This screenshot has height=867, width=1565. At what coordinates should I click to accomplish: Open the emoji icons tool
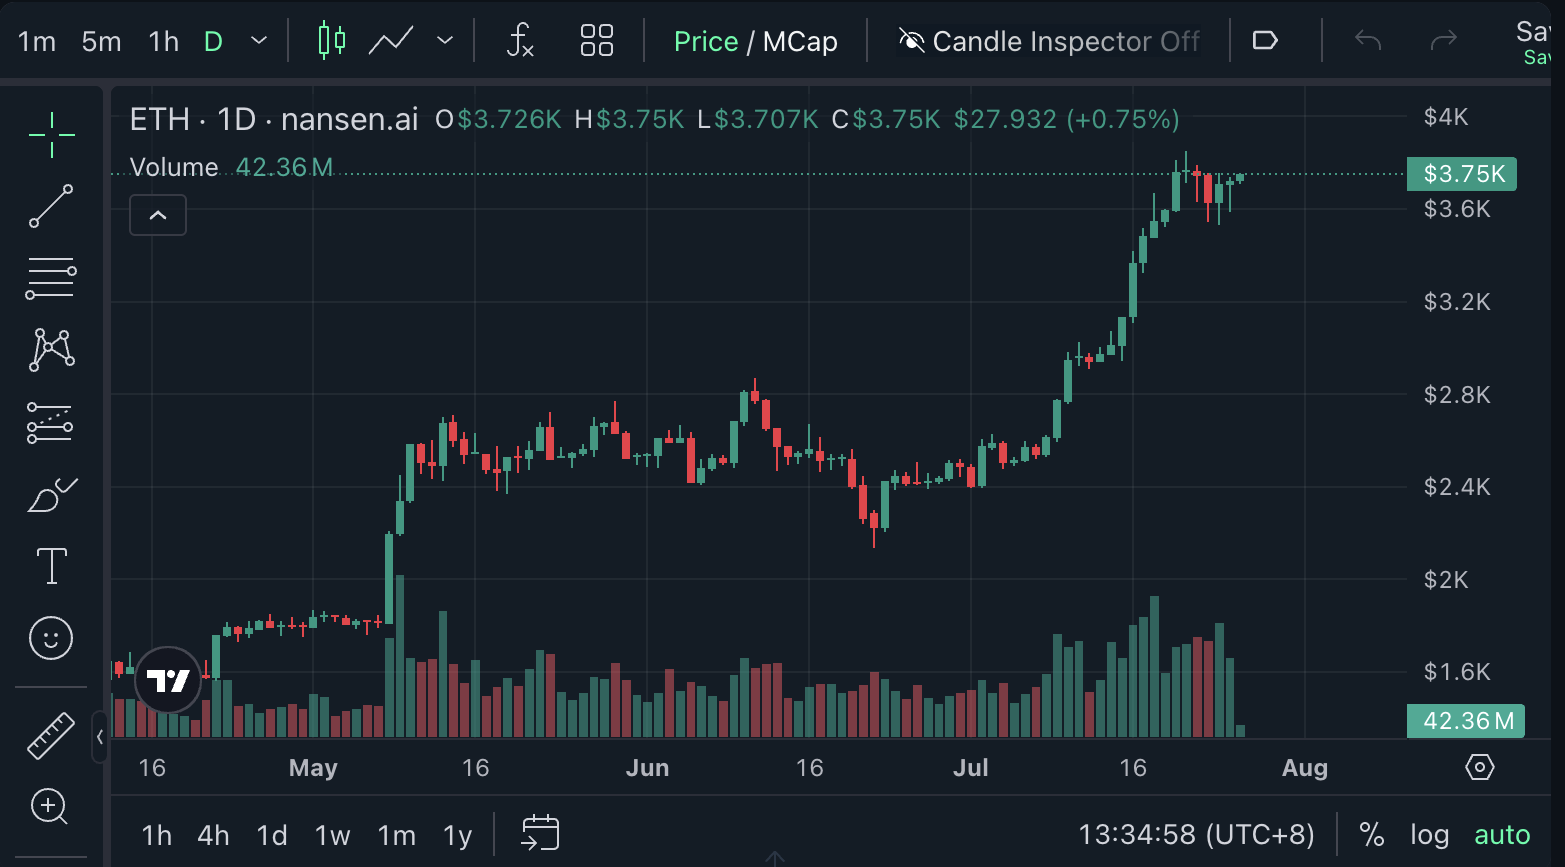[51, 638]
